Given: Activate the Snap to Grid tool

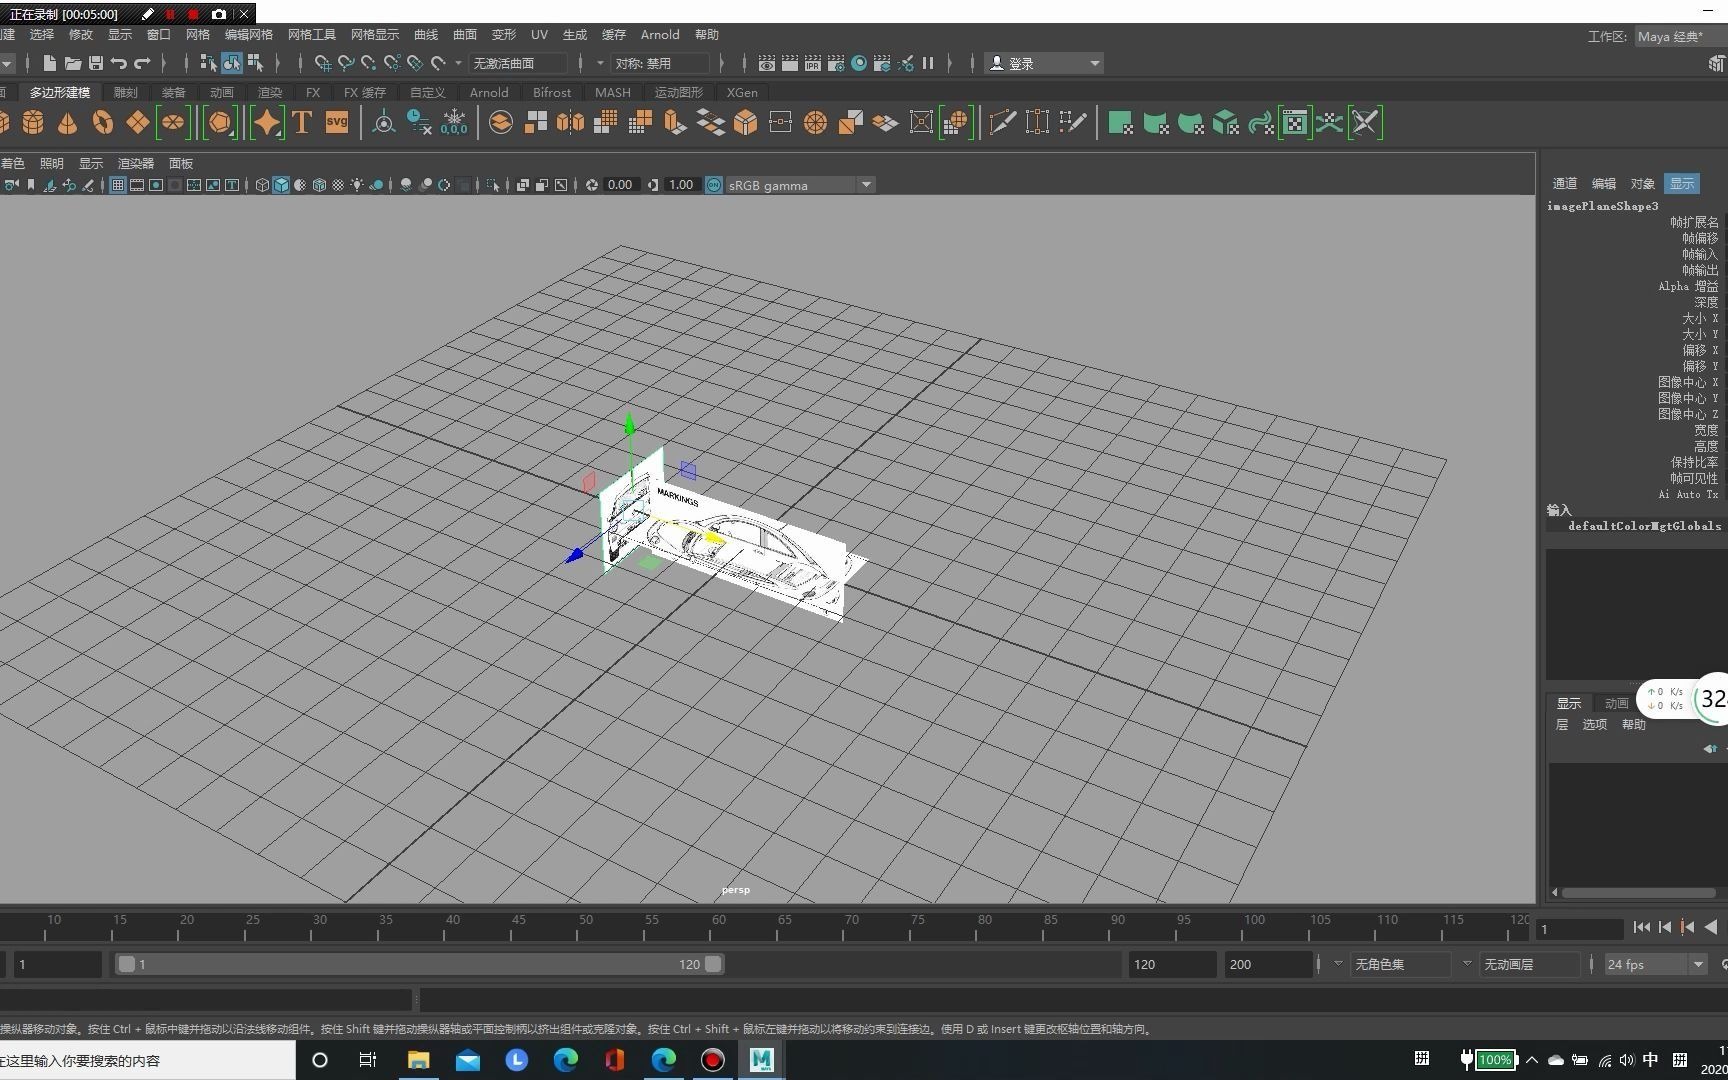Looking at the screenshot, I should pyautogui.click(x=322, y=63).
